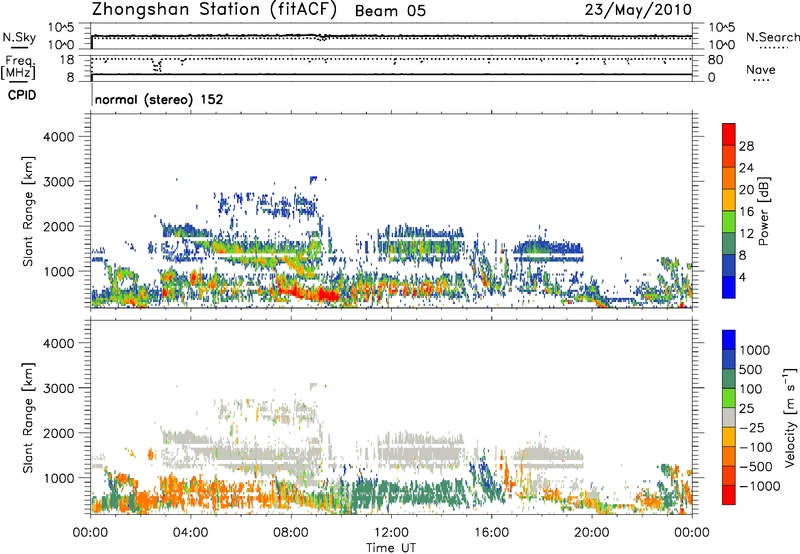Viewport: 800px width, 554px height.
Task: Click the 'Zhongshan Station (fitACF)' title text
Action: pyautogui.click(x=214, y=10)
